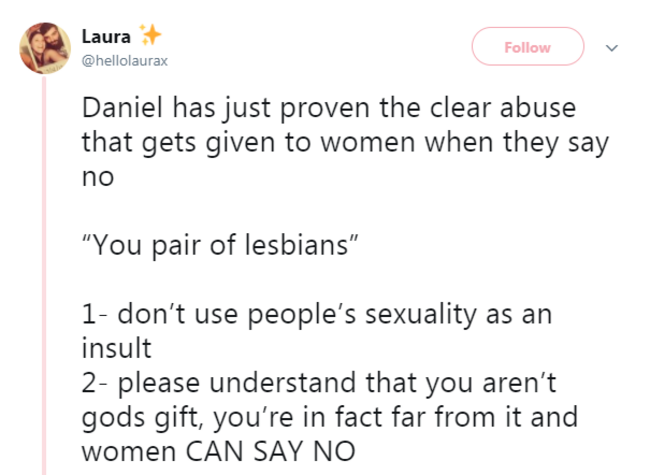Click the word 'abuse' in the tweet
Screen dimensions: 650x475
(x=538, y=108)
